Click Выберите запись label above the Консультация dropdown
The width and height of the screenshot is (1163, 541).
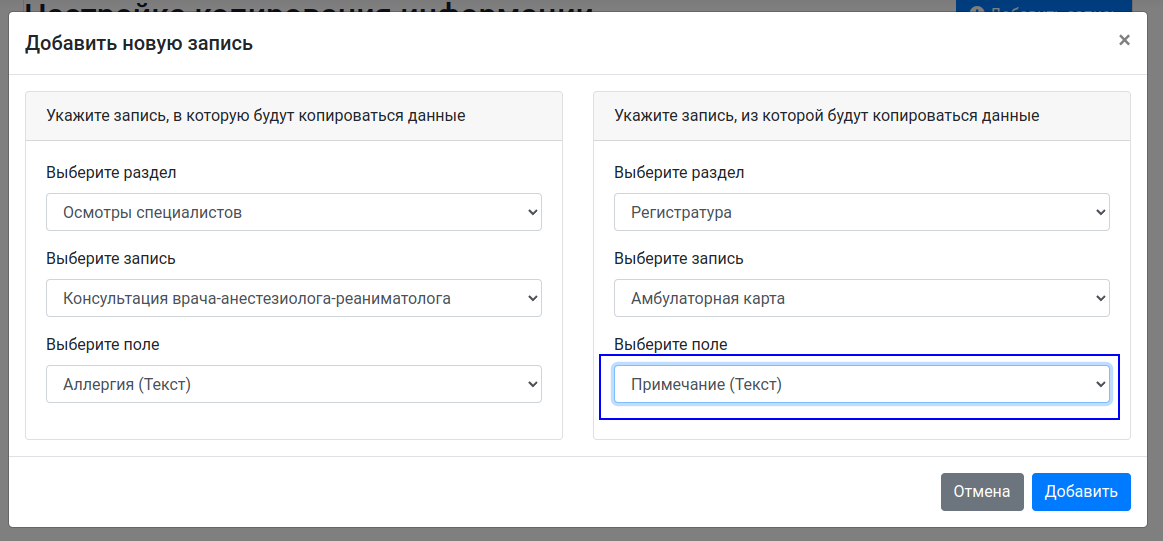111,259
